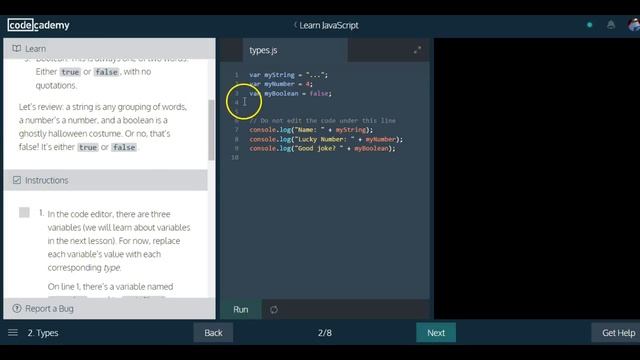Click the teal status dot indicator
Screen dimensions: 640x360
pyautogui.click(x=589, y=25)
